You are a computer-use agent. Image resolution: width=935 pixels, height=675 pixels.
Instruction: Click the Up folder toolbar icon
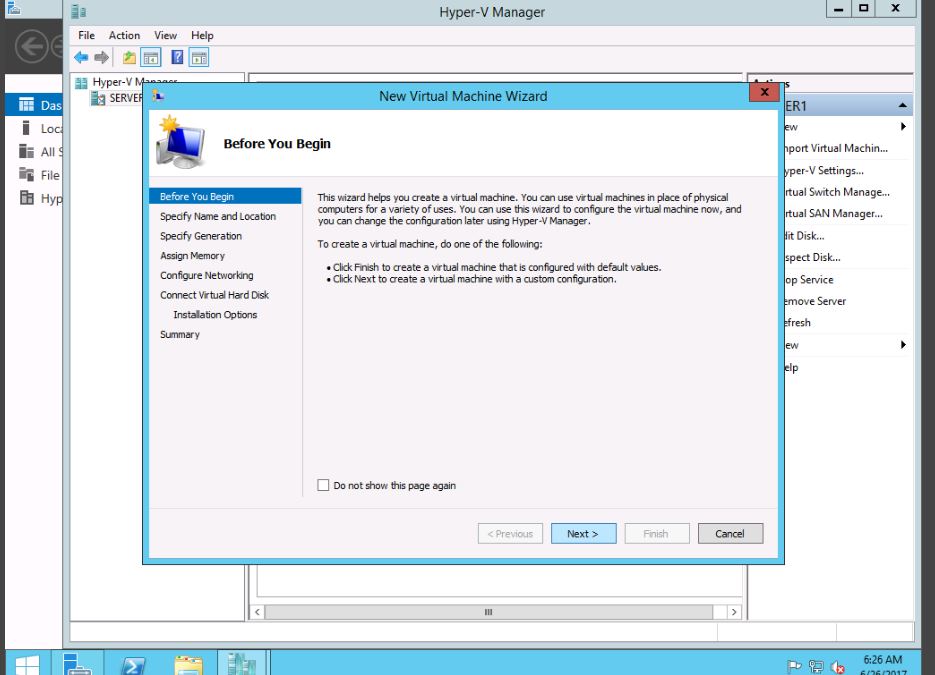[129, 58]
